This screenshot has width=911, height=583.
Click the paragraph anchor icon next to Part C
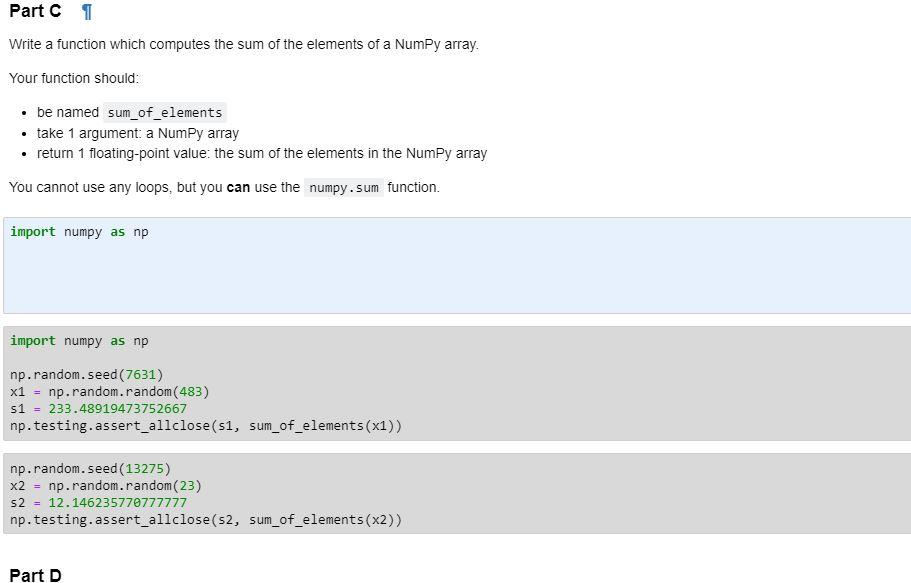pyautogui.click(x=86, y=11)
